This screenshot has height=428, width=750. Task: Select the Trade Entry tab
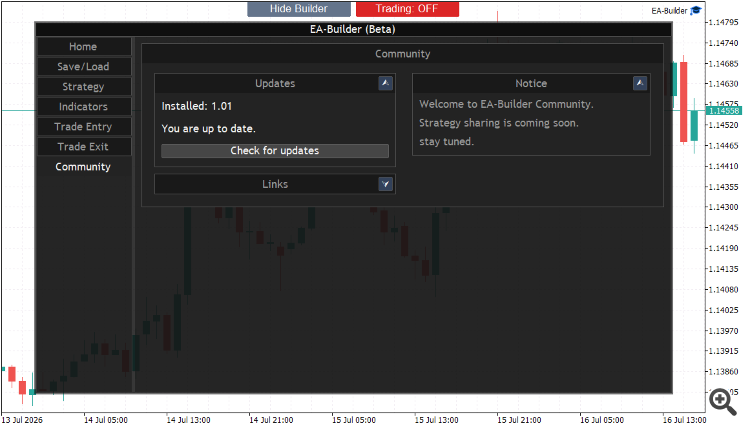84,127
